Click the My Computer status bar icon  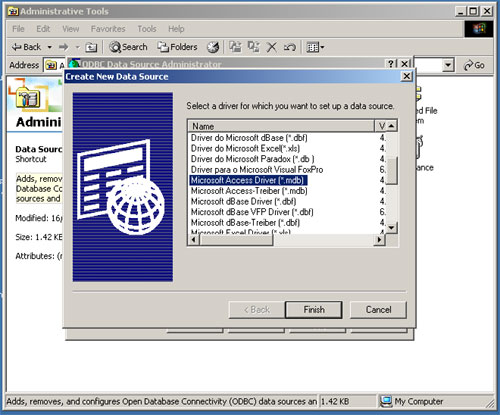click(386, 401)
